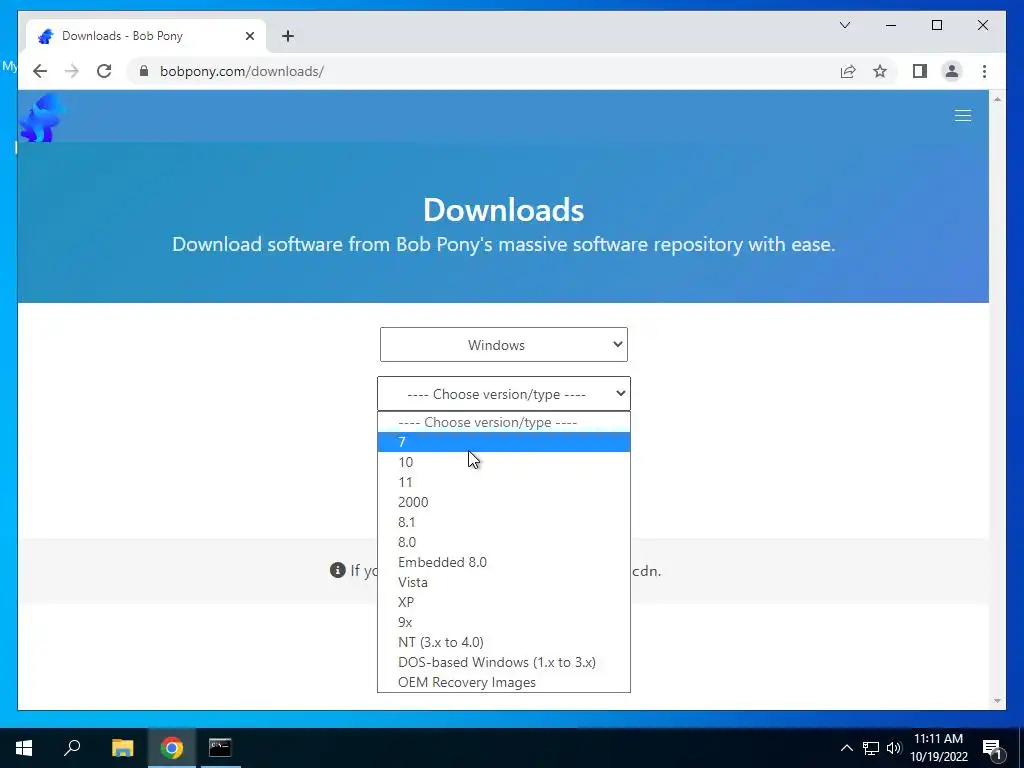Show hidden tray icons chevron

846,748
